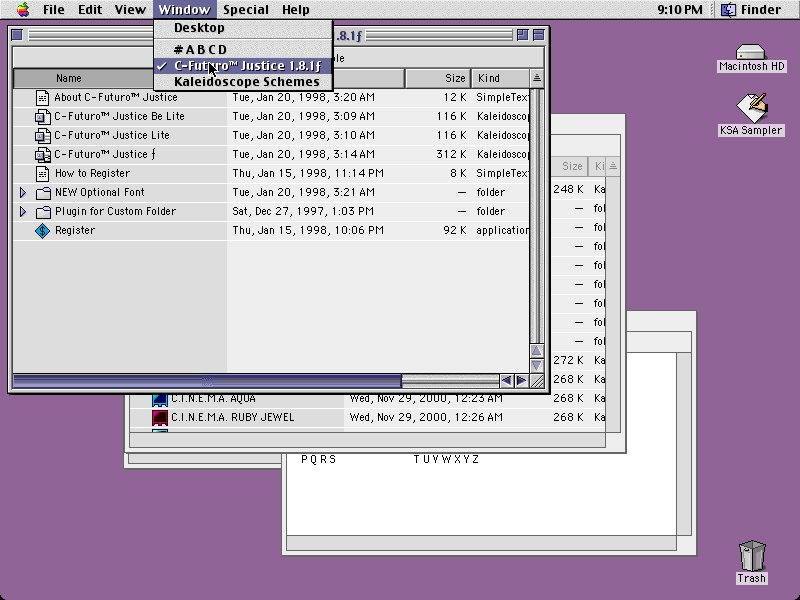
Task: Click the '12 K' size value
Action: tap(455, 97)
